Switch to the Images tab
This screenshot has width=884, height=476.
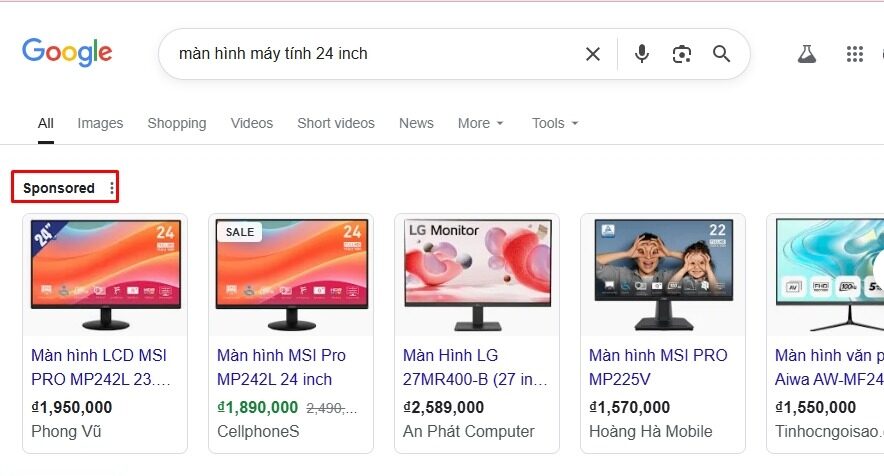(100, 124)
